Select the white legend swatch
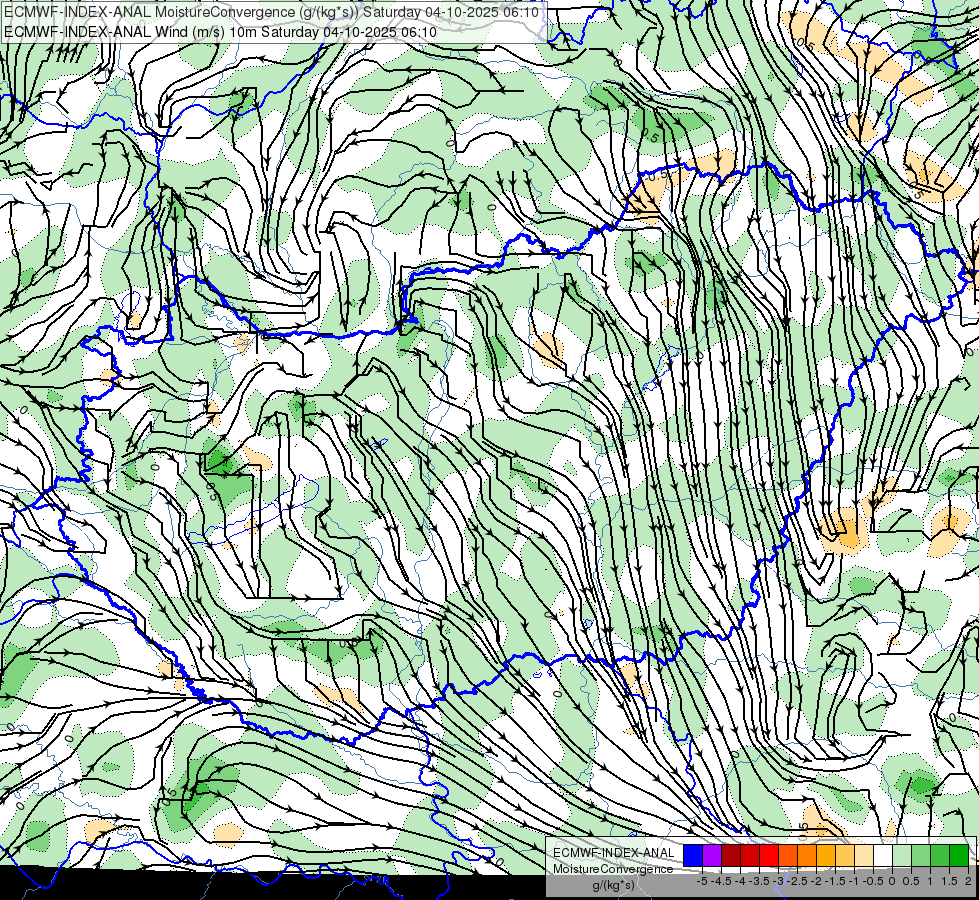The image size is (979, 900). coord(883,855)
